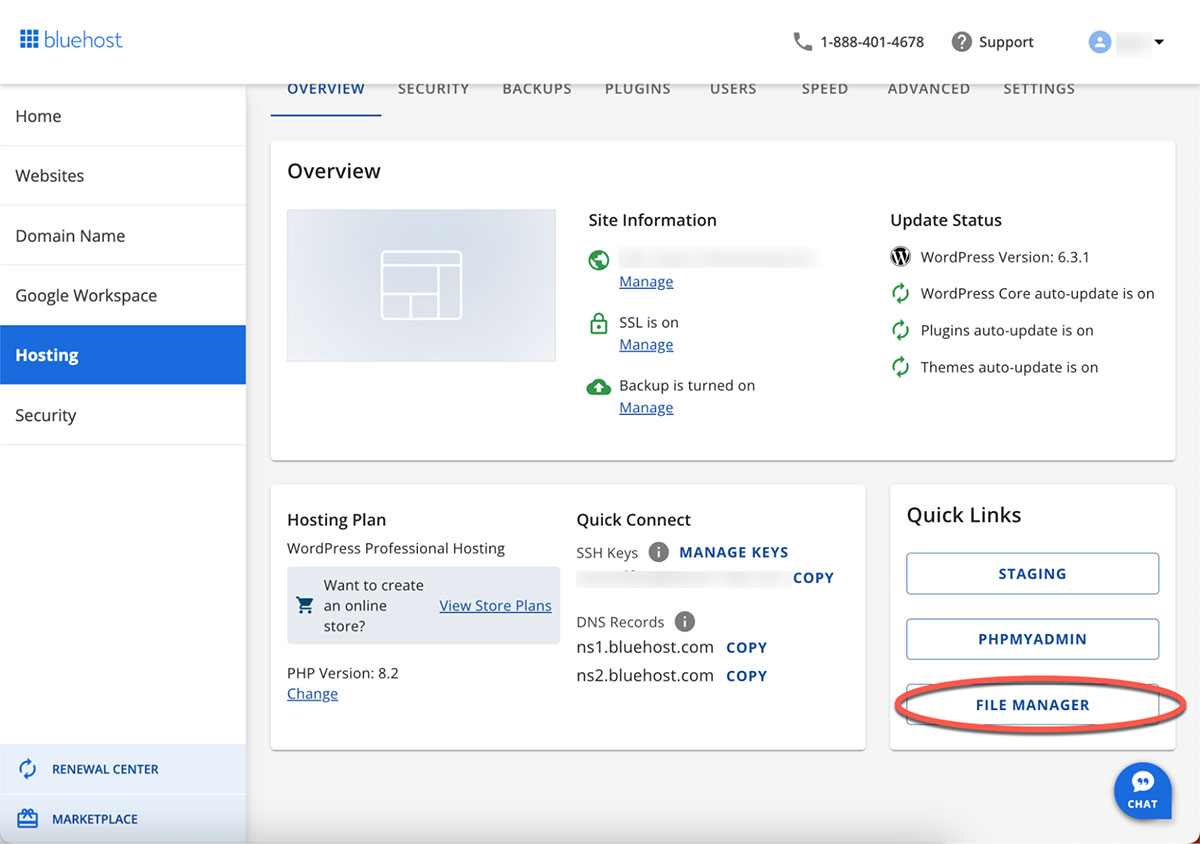1200x844 pixels.
Task: Click the globe icon in Site Information
Action: 599,260
